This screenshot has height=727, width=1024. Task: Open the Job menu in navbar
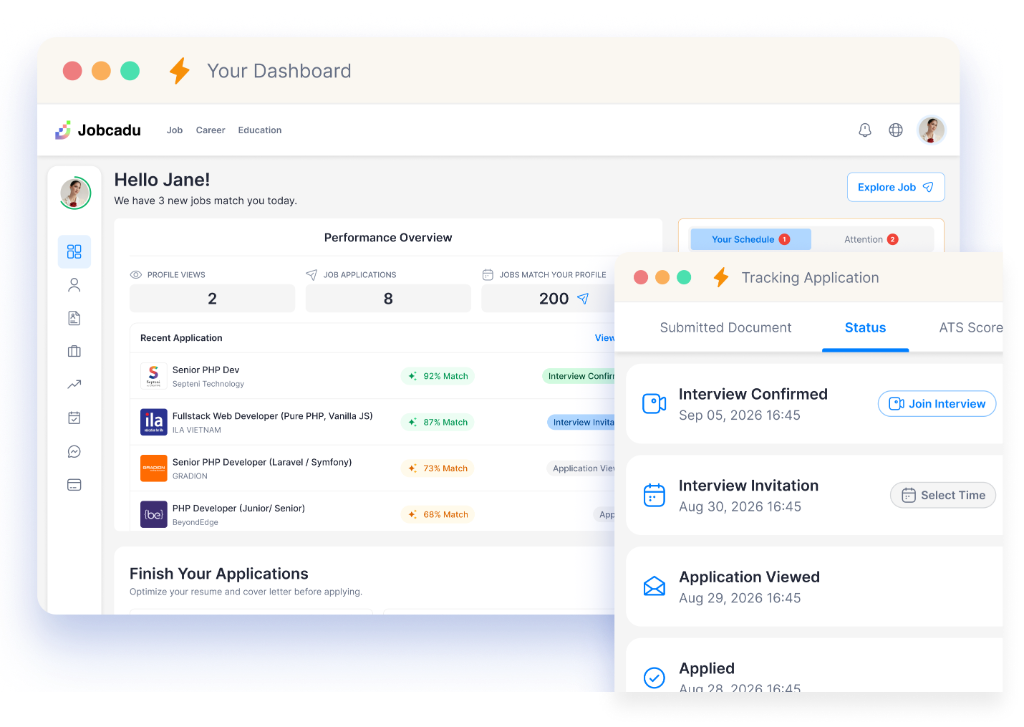174,130
